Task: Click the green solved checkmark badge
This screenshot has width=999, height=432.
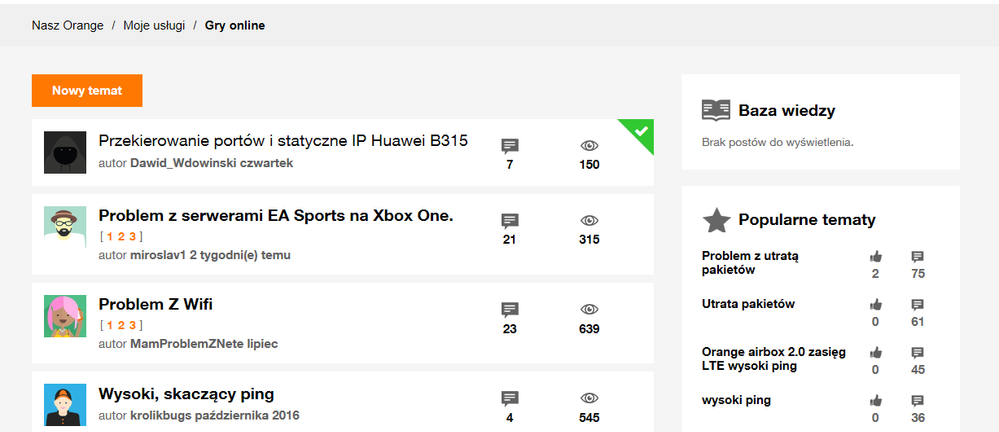Action: (x=641, y=131)
